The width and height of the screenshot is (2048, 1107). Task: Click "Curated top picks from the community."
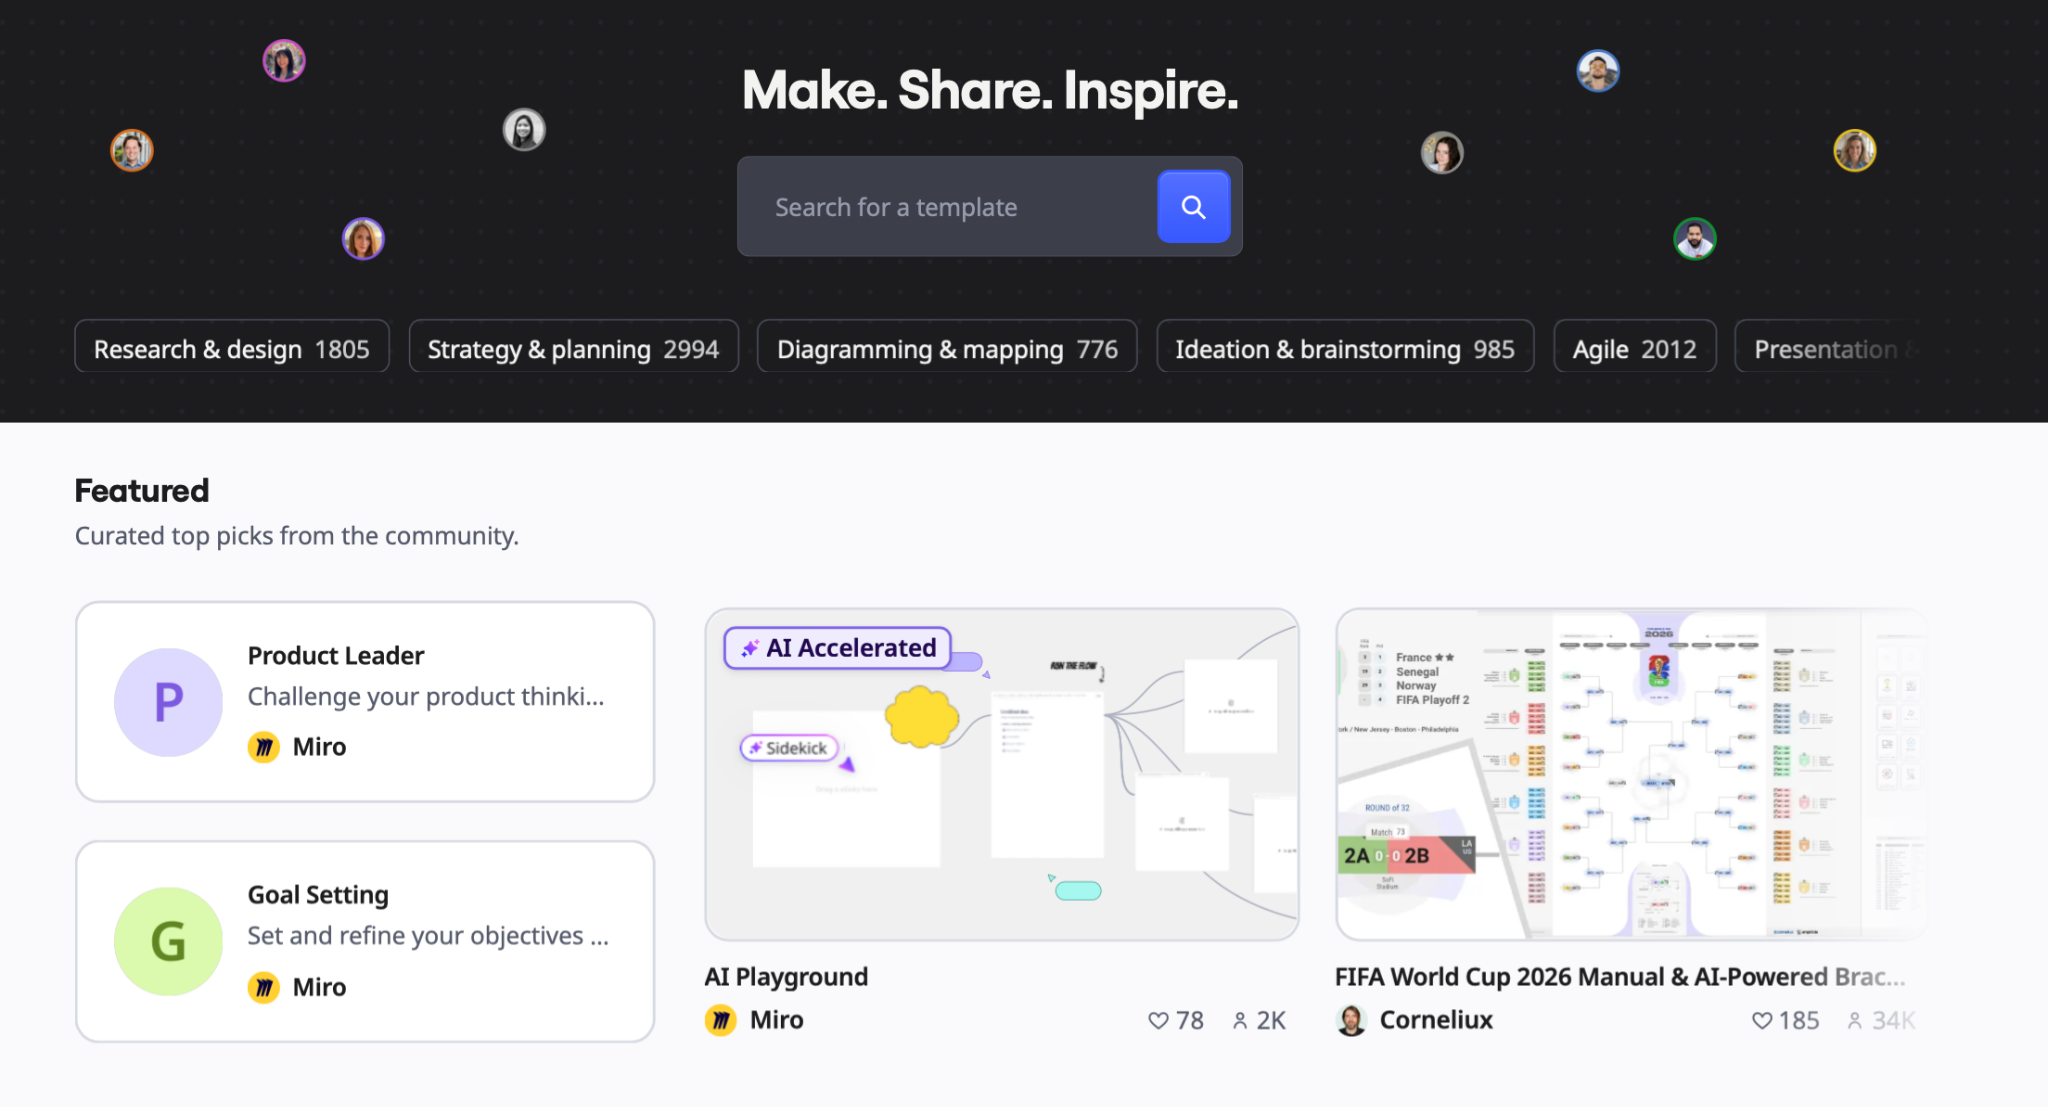[297, 536]
